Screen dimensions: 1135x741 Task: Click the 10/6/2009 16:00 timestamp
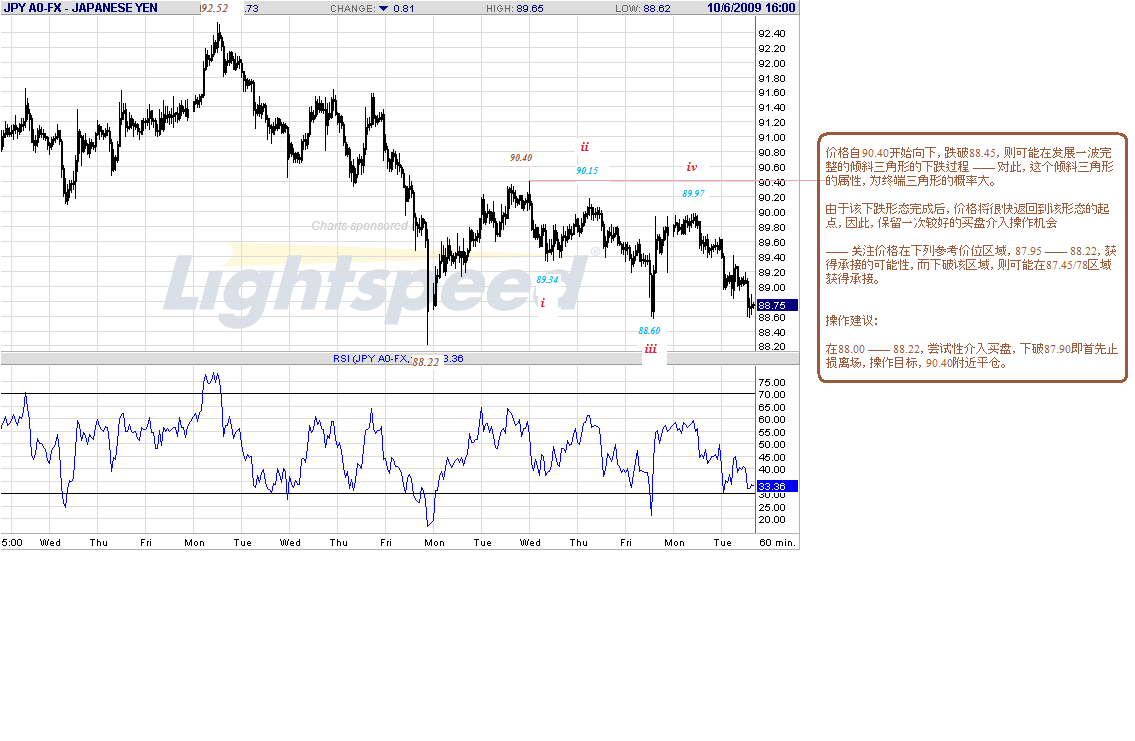[751, 8]
